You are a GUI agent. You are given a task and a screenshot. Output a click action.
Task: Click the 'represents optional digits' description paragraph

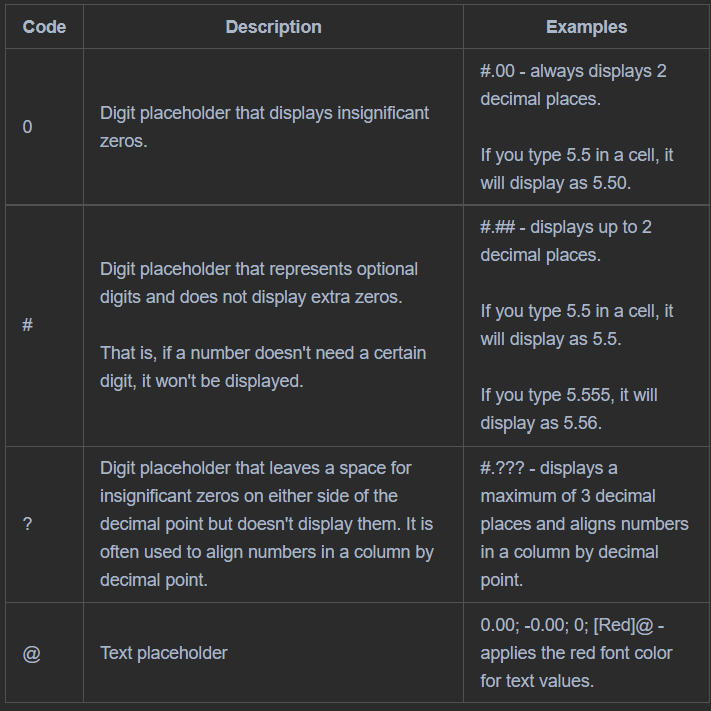click(x=259, y=283)
